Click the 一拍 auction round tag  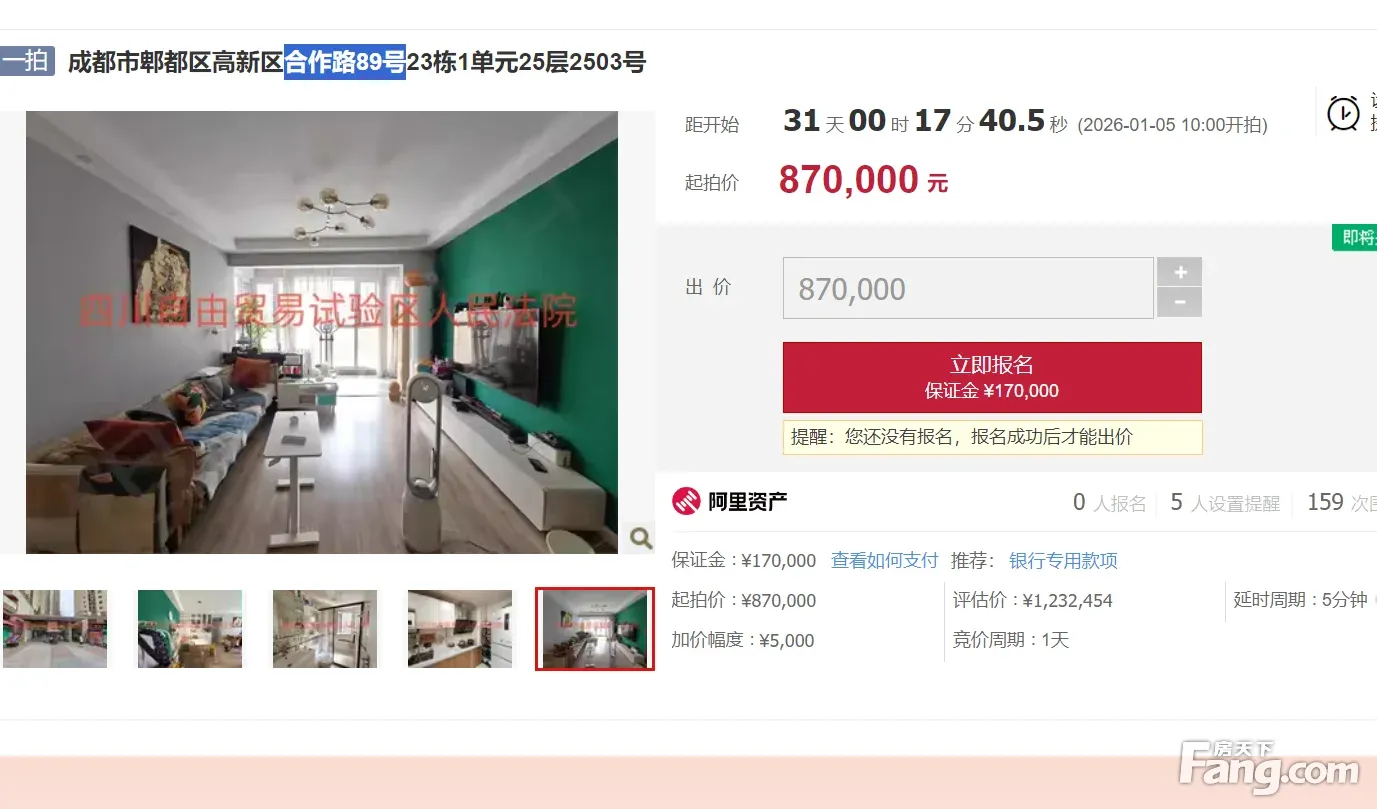click(26, 61)
